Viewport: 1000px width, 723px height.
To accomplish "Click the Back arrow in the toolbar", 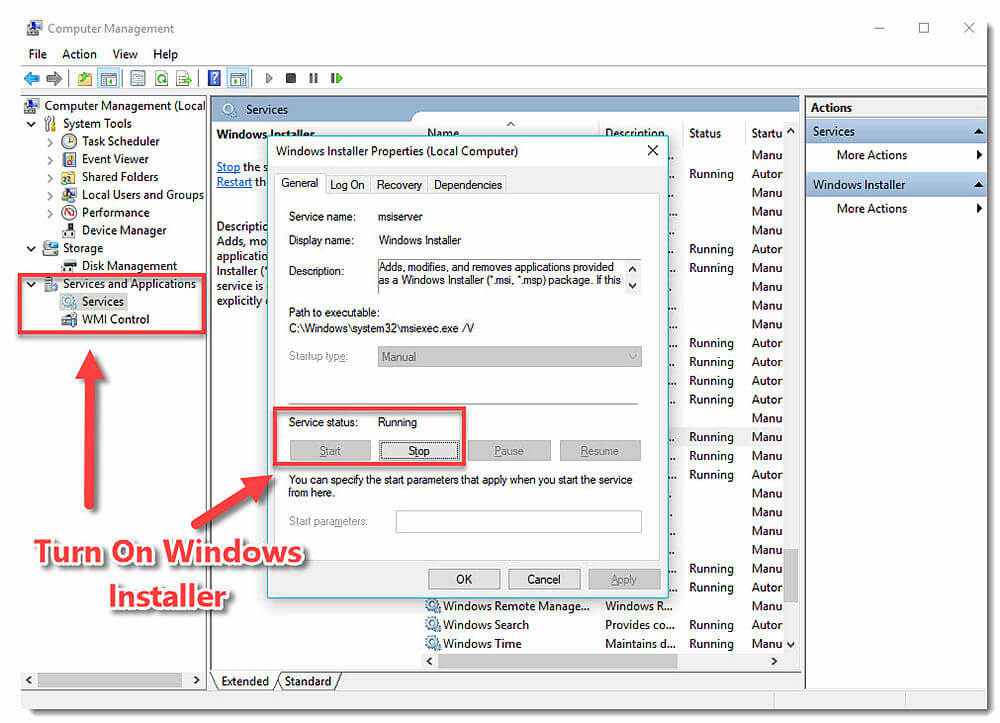I will (x=31, y=78).
